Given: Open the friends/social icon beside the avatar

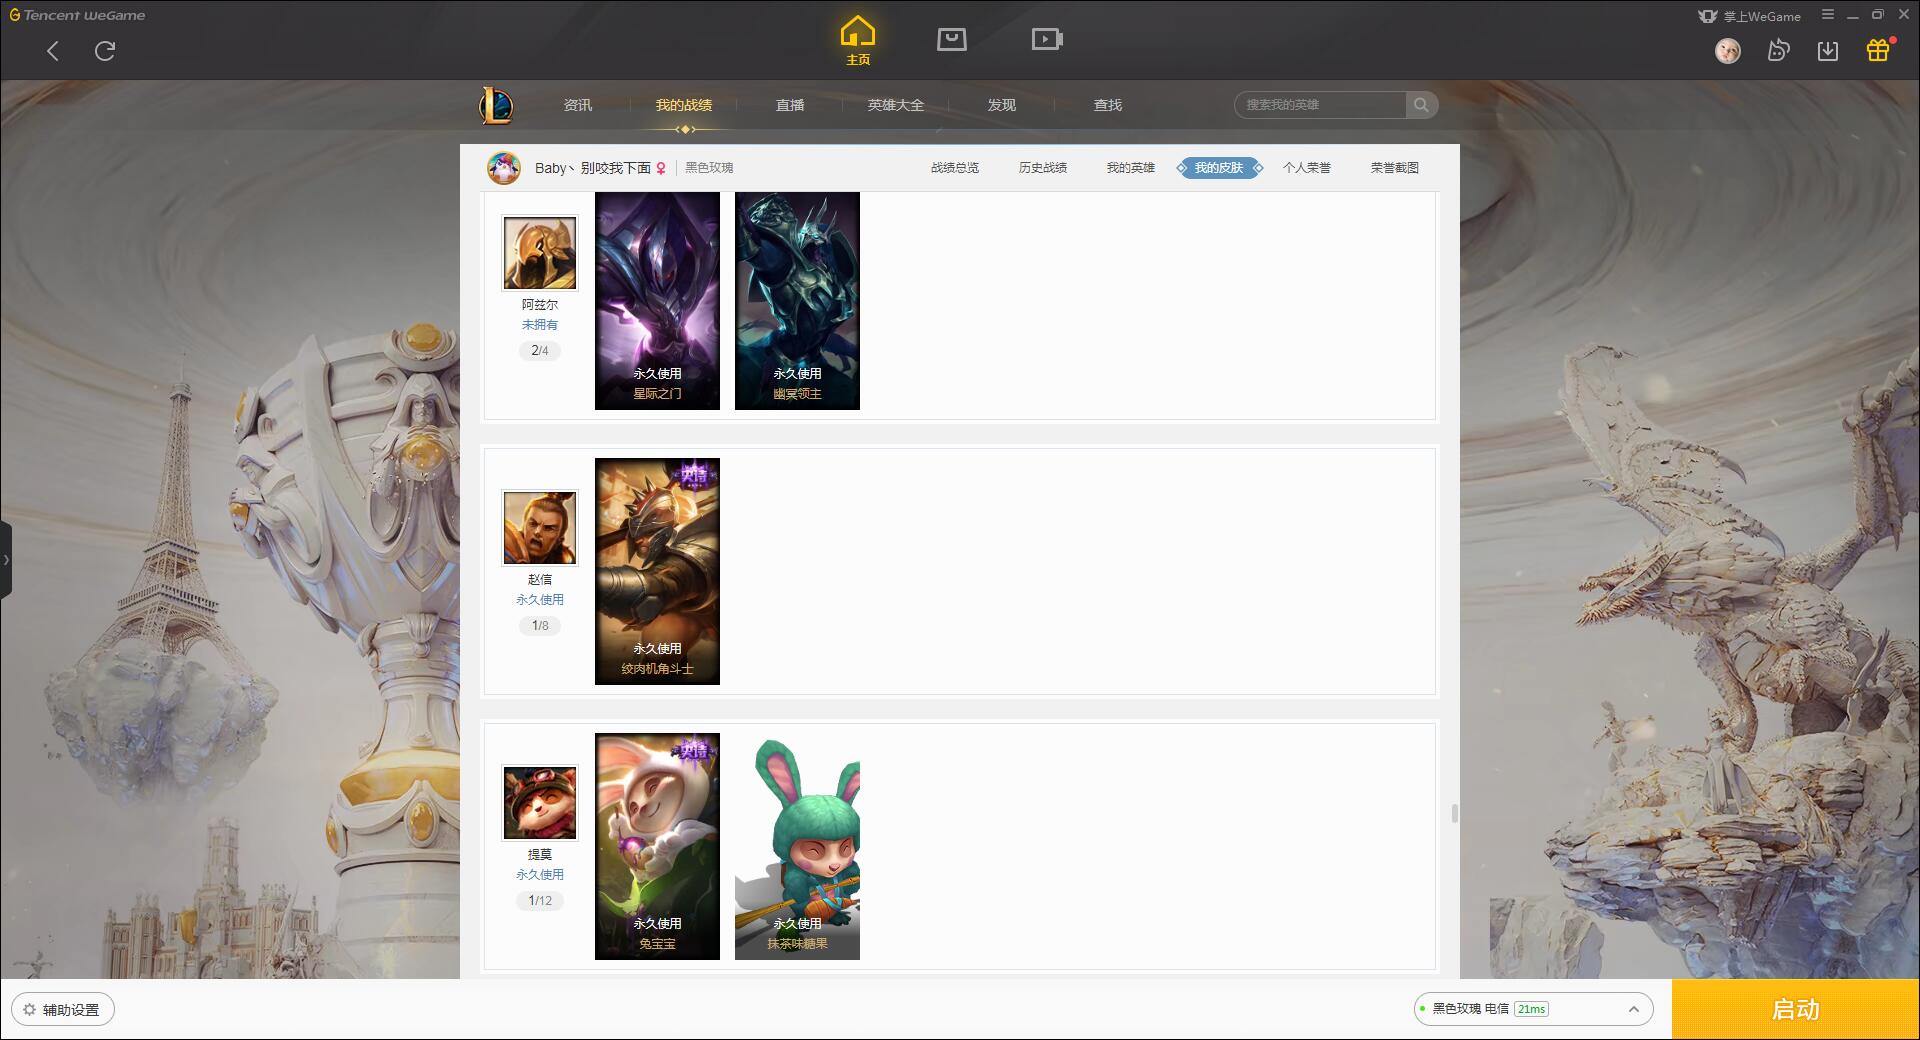Looking at the screenshot, I should [x=1778, y=50].
